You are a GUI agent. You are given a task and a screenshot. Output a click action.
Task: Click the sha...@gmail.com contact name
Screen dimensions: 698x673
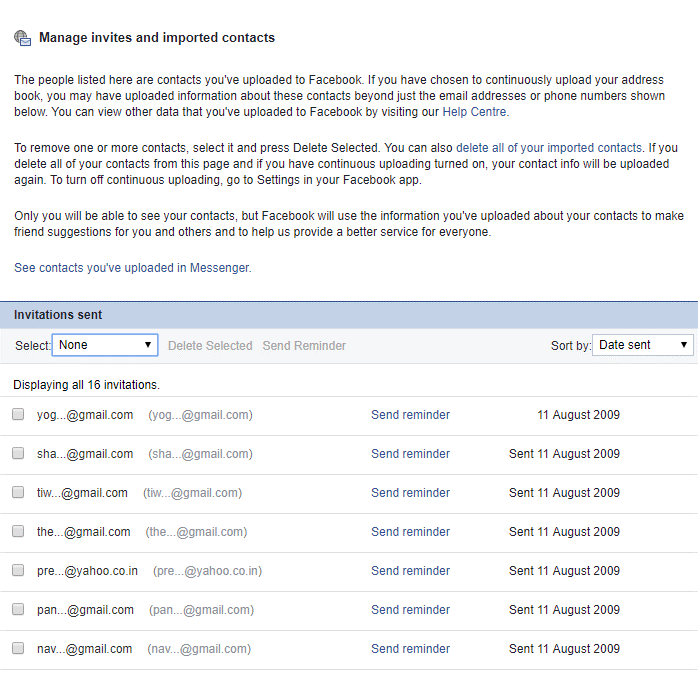85,454
